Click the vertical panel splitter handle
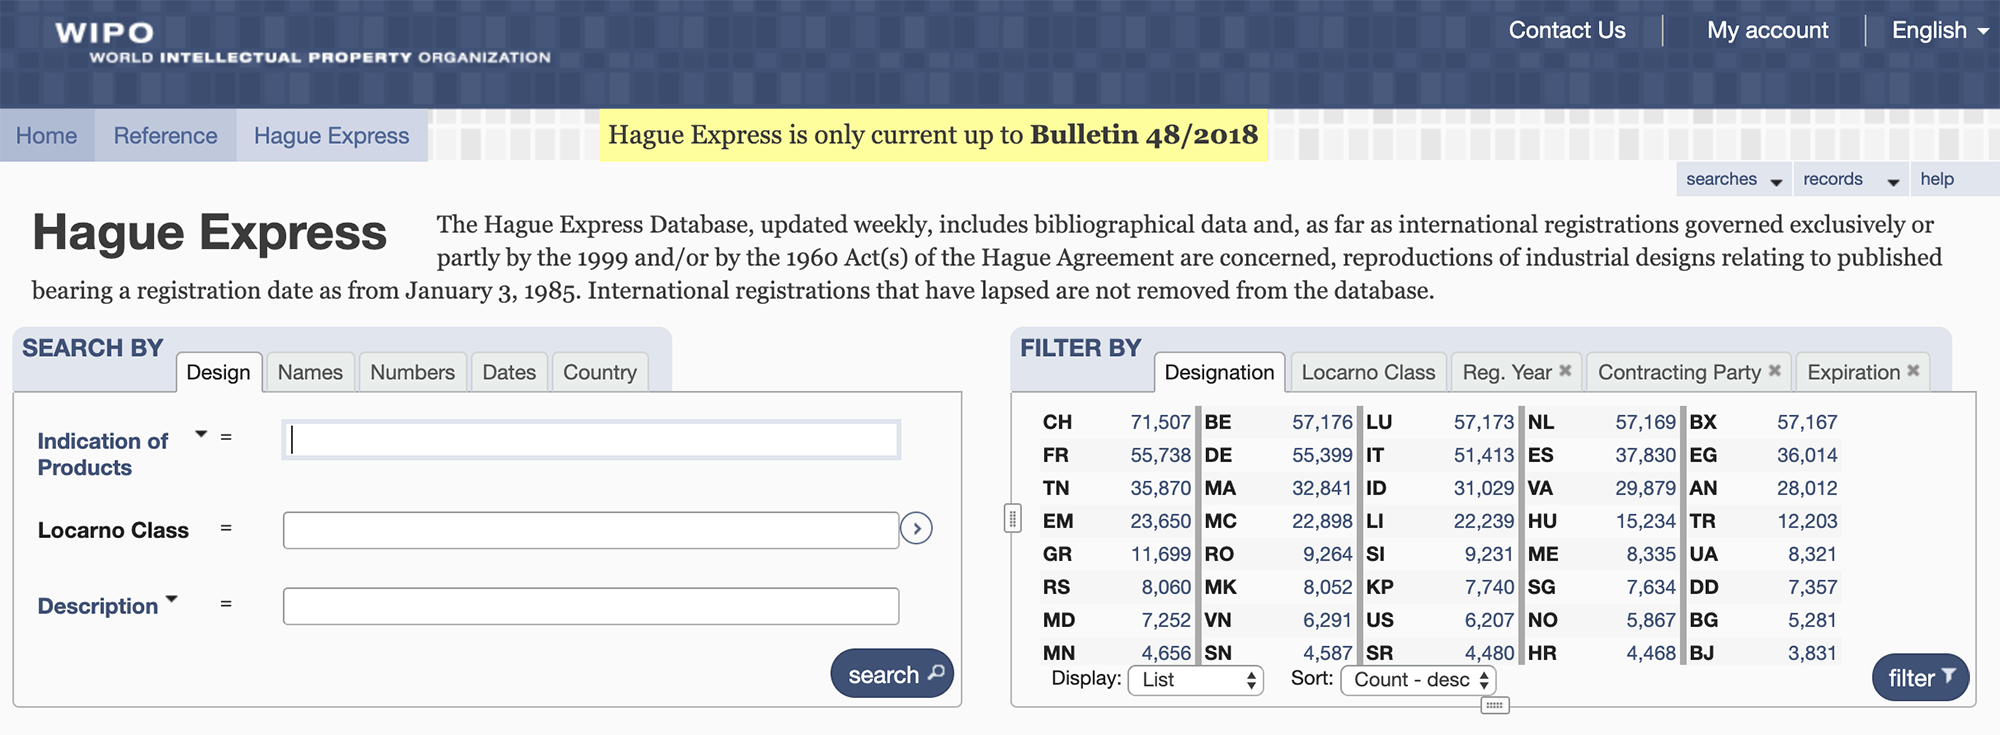 1013,518
